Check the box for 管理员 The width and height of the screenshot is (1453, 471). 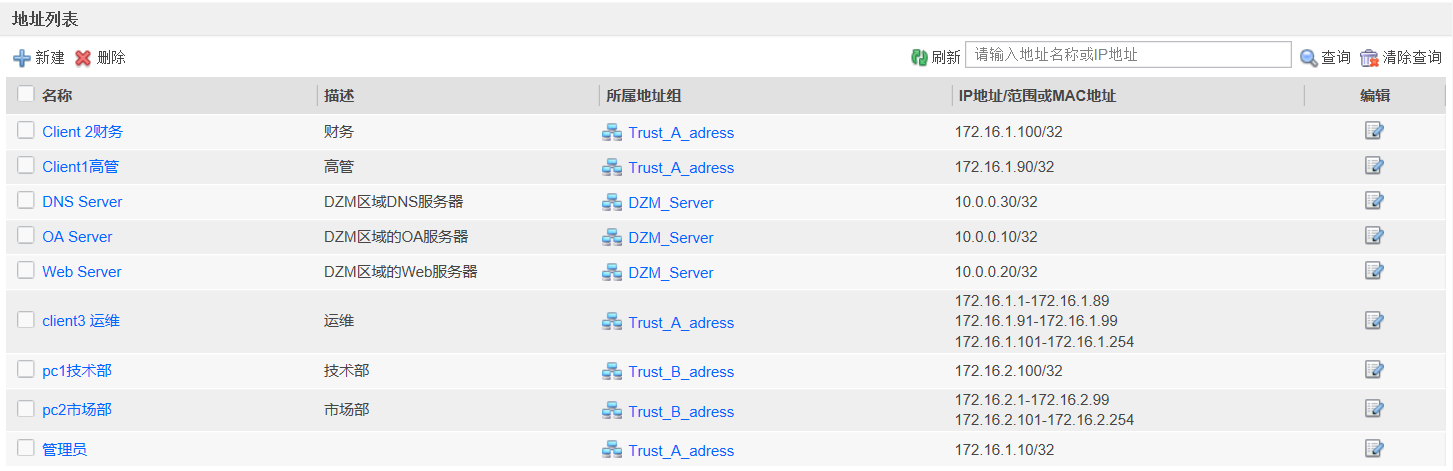pos(26,448)
